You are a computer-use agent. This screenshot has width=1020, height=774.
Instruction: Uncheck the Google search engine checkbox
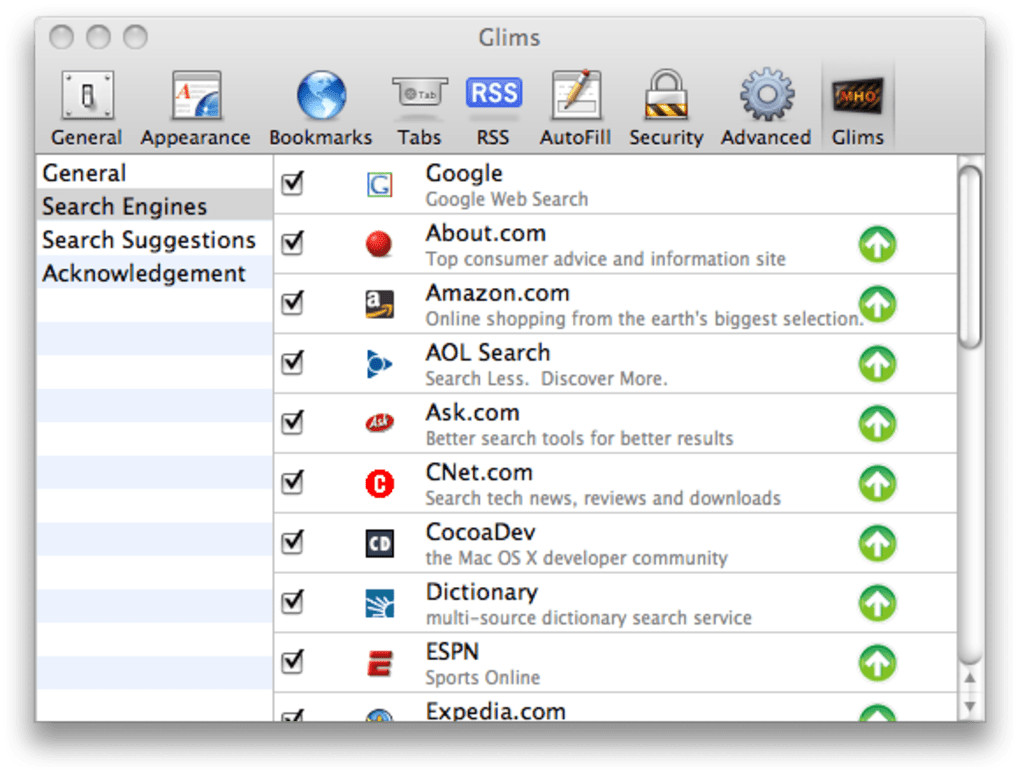pyautogui.click(x=293, y=183)
